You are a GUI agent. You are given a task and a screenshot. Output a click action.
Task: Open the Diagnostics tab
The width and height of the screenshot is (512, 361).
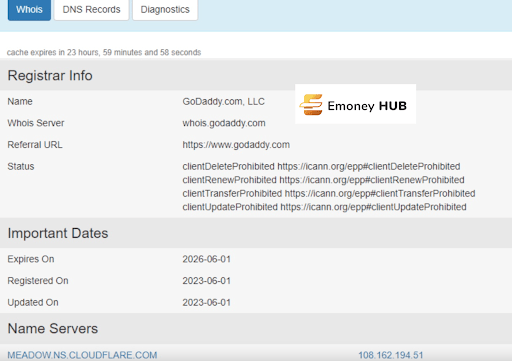pos(165,10)
